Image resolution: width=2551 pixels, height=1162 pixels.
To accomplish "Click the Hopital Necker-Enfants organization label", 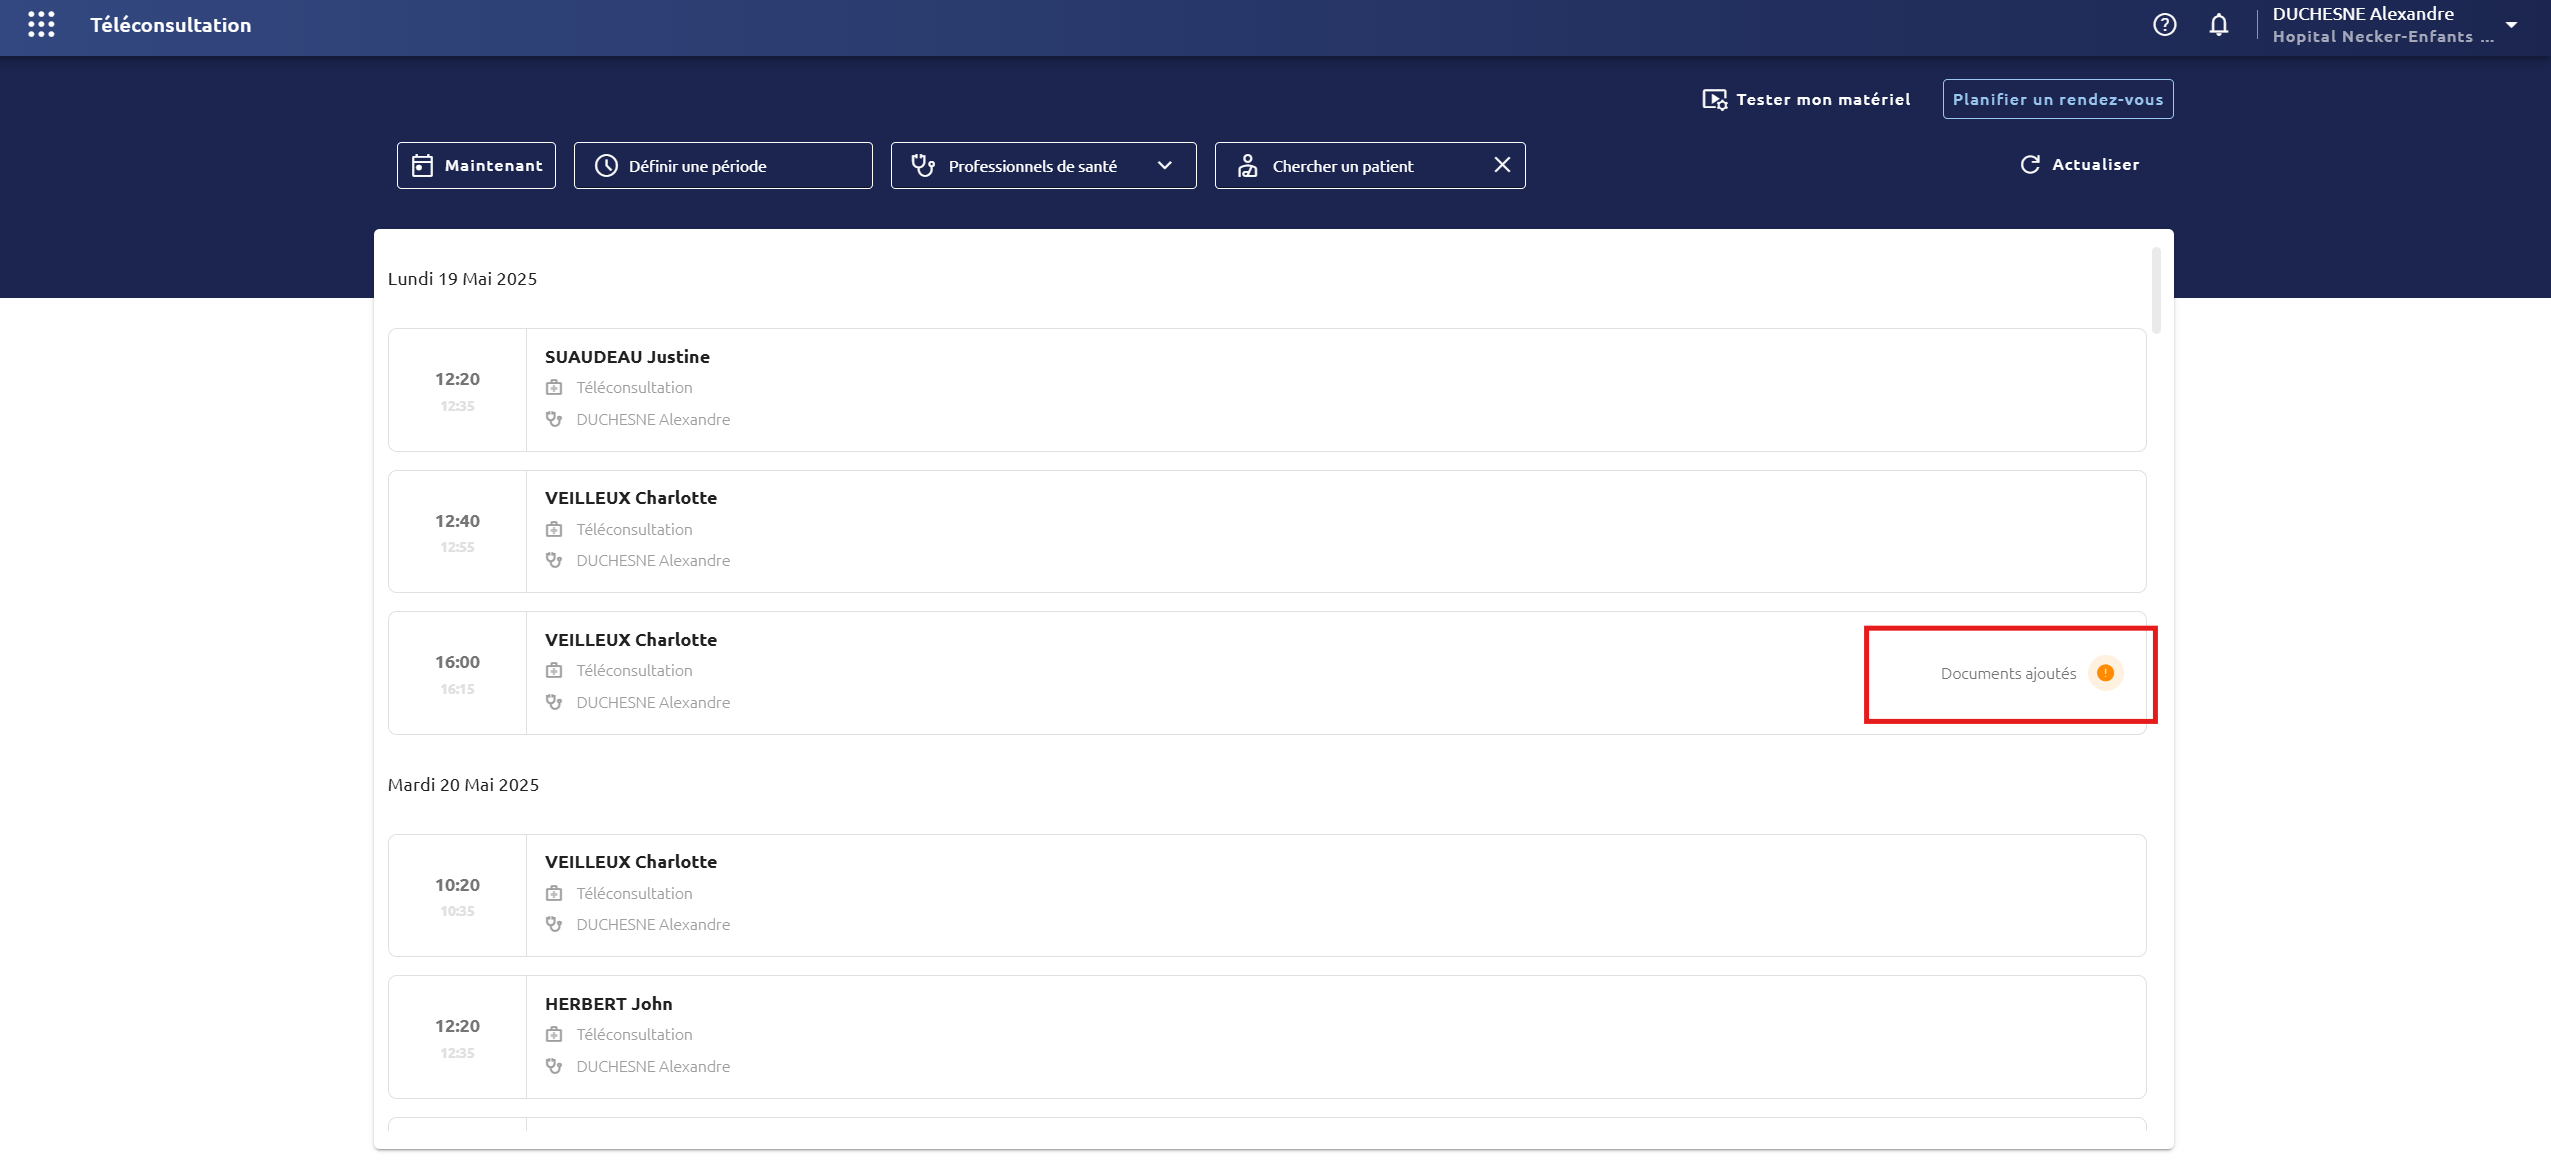I will pos(2382,37).
